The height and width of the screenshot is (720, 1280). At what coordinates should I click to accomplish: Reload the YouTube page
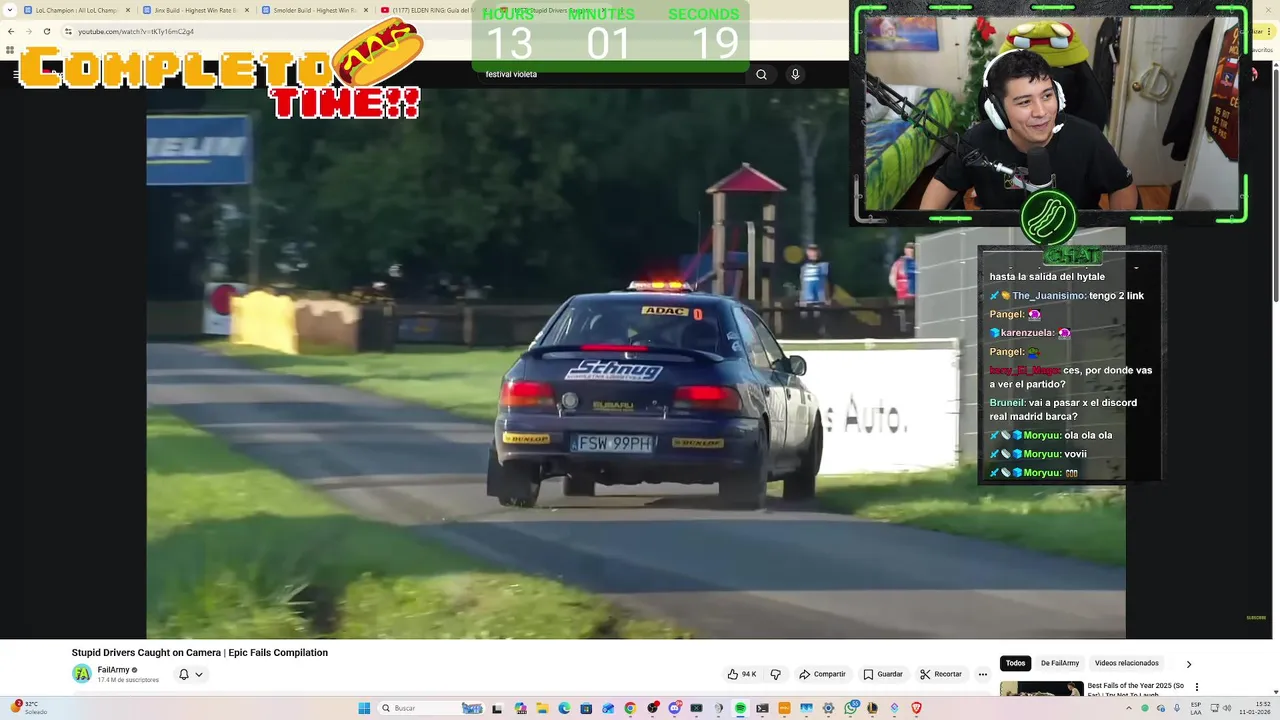pos(46,31)
